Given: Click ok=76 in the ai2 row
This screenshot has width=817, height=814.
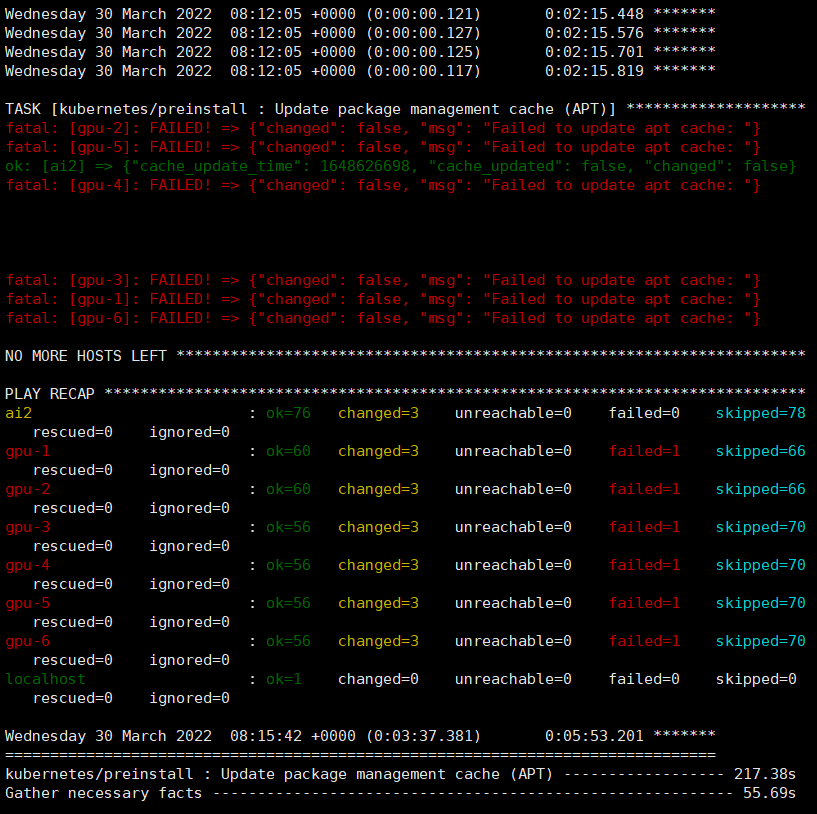Looking at the screenshot, I should pos(288,413).
